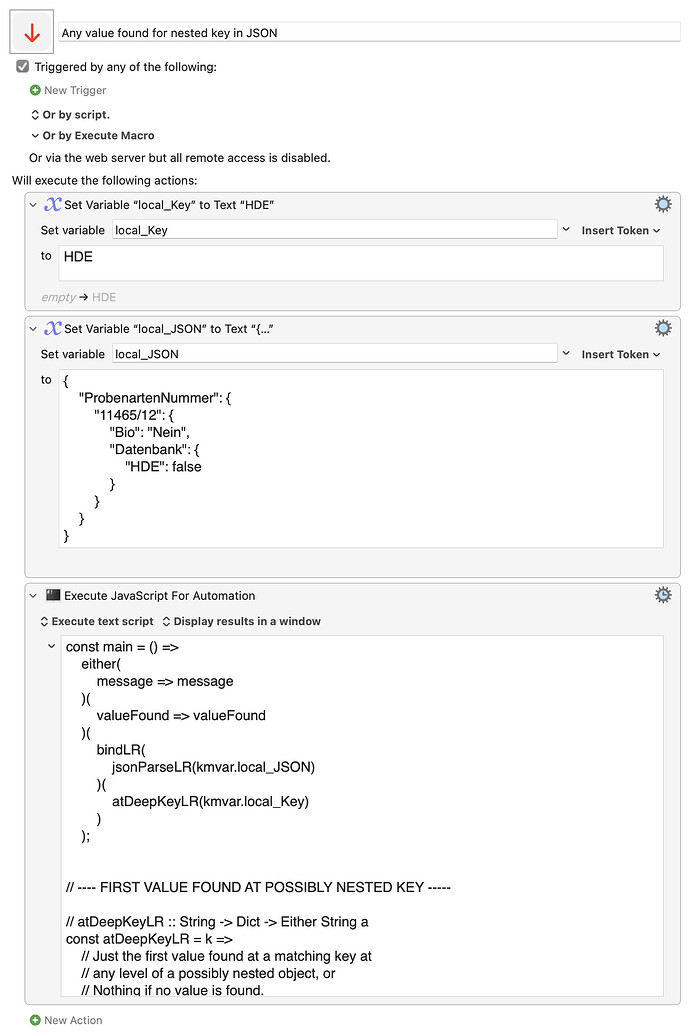Screen dimensions: 690x1034
Task: Click the variable icon of local_JSON action
Action: tap(53, 328)
